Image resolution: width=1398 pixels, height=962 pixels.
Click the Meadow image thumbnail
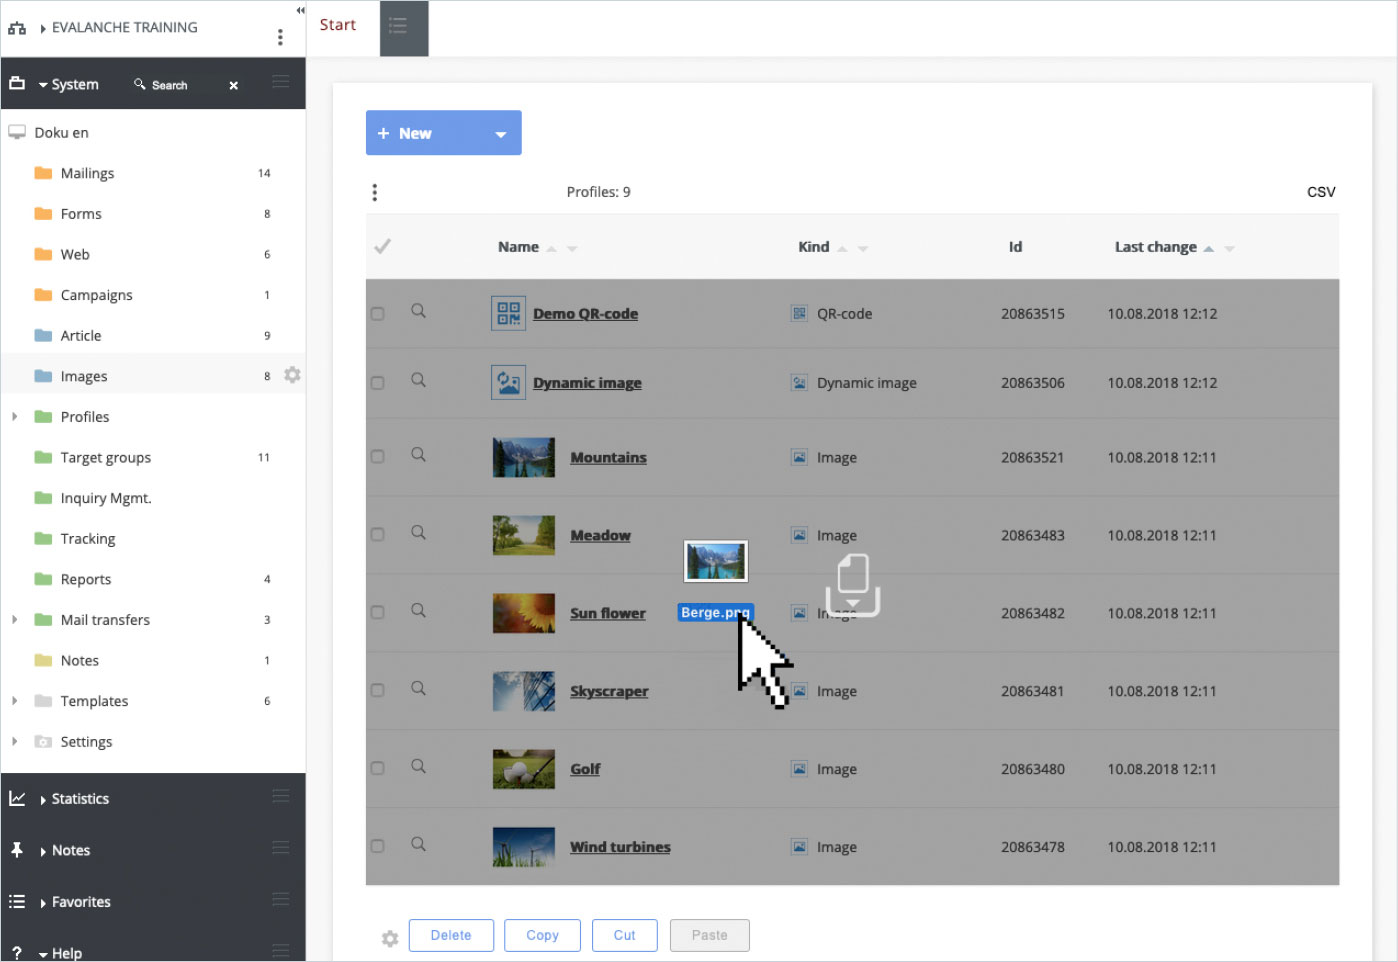pyautogui.click(x=523, y=535)
